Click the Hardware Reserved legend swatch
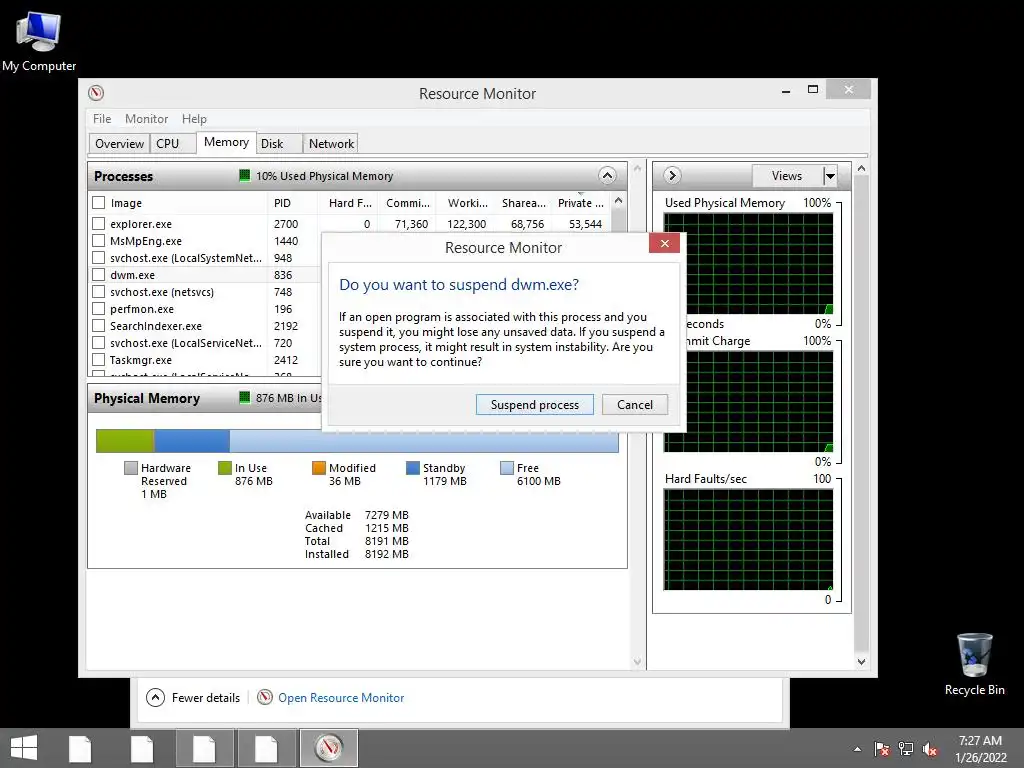 point(131,468)
